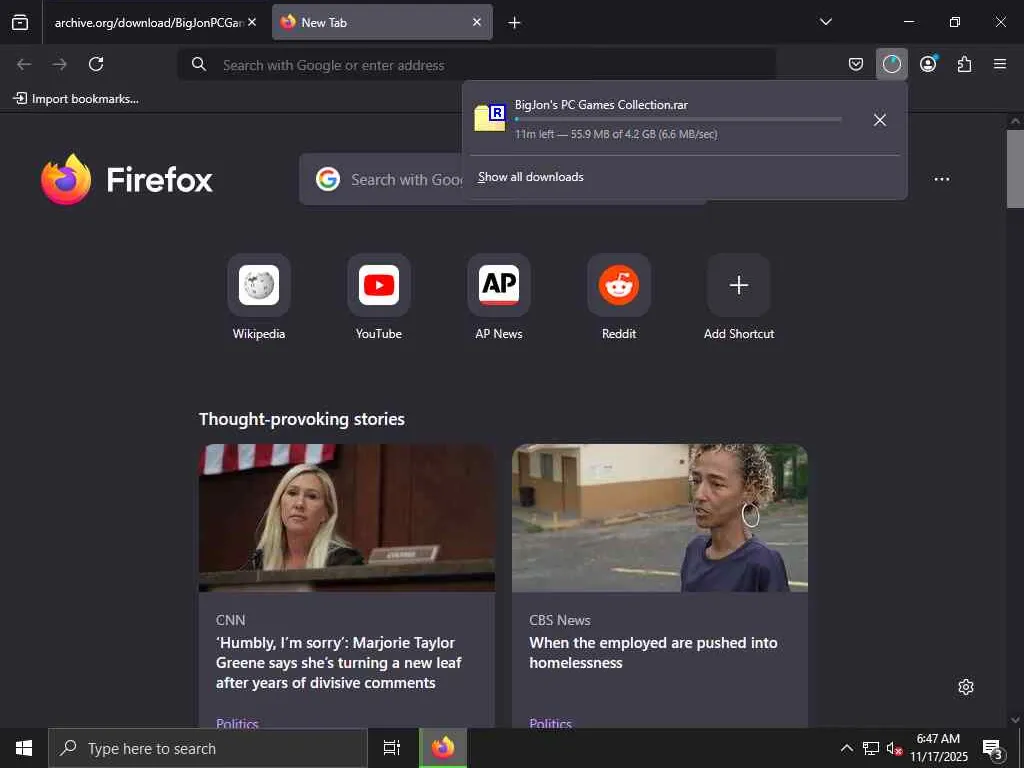
Task: Expand the list all tabs chevron
Action: coord(825,22)
